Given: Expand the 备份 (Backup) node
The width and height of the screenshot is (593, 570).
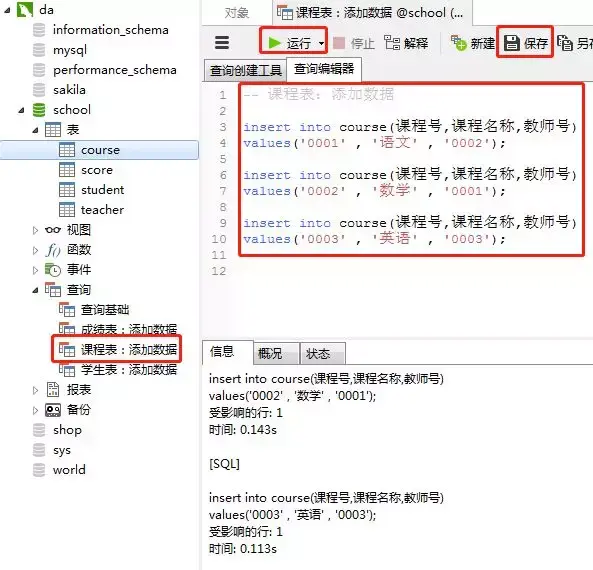Looking at the screenshot, I should click(35, 410).
